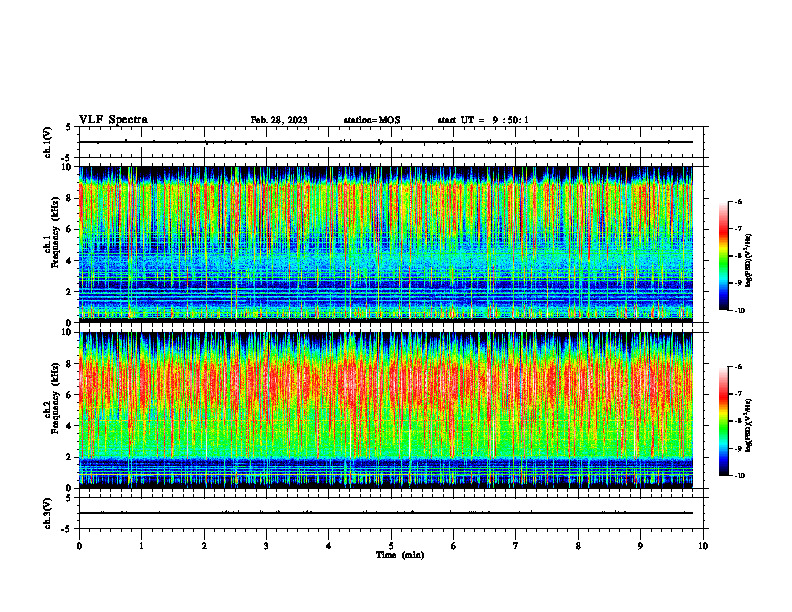This screenshot has width=792, height=612.
Task: Click time axis tick label "1"
Action: point(141,546)
